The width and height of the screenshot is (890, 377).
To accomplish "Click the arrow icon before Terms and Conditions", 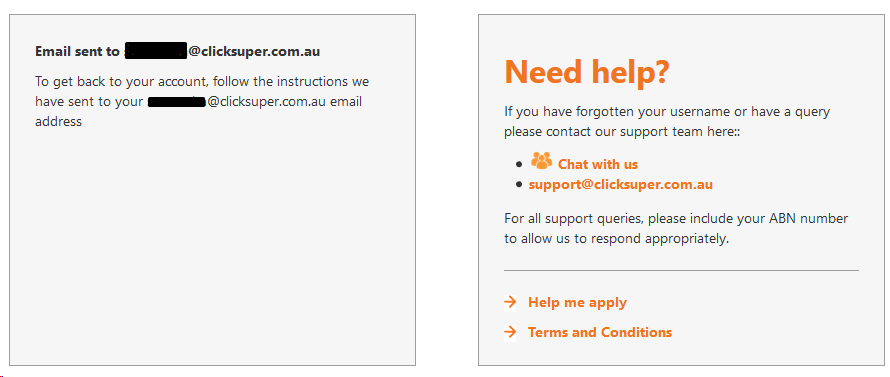I will pos(510,332).
